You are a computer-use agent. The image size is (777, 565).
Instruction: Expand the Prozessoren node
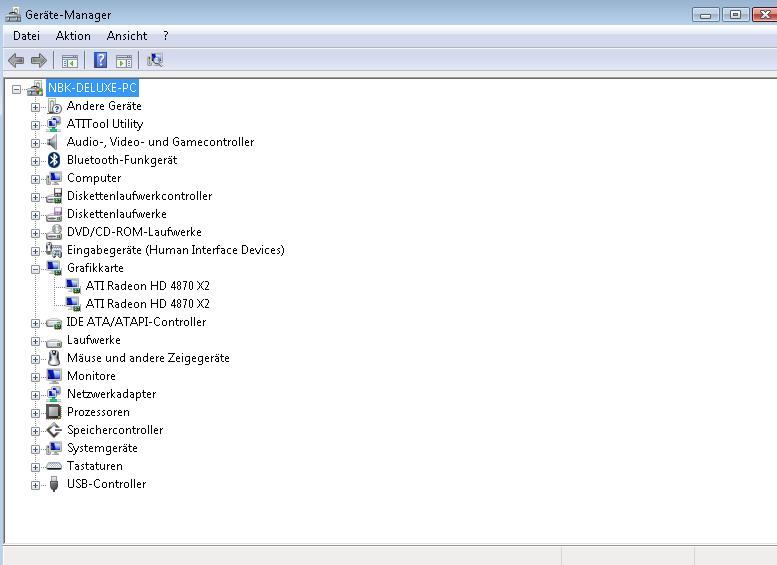(35, 413)
